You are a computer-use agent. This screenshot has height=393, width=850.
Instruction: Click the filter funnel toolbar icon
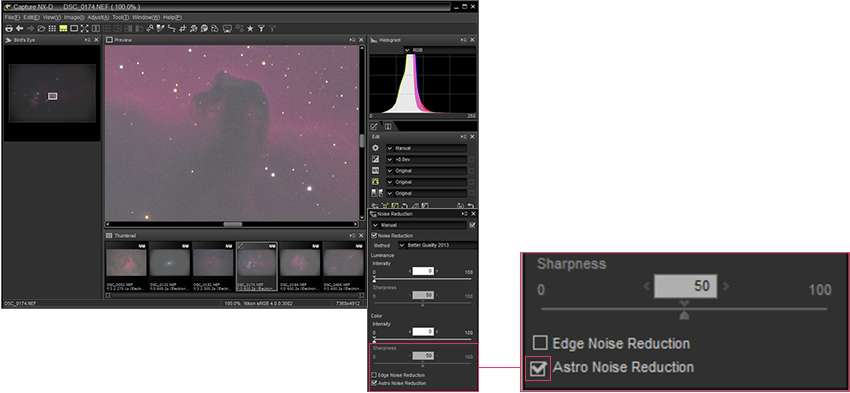click(x=261, y=28)
